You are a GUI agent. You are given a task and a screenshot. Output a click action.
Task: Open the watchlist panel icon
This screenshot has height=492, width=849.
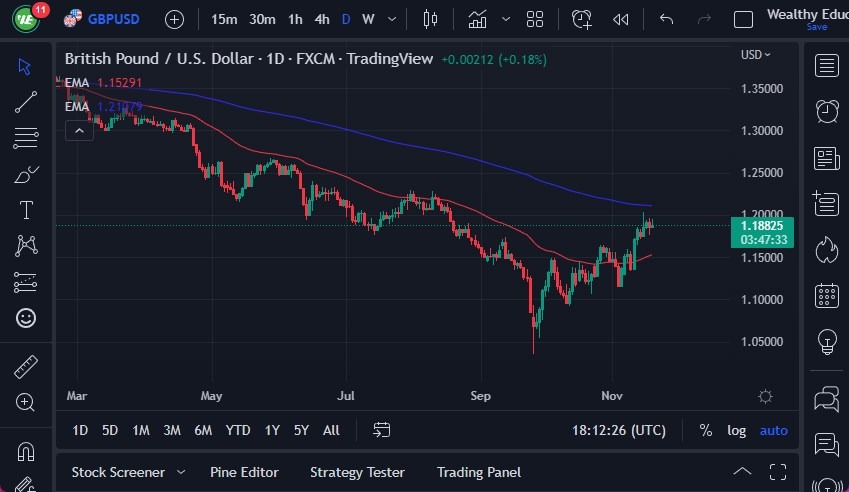tap(826, 66)
